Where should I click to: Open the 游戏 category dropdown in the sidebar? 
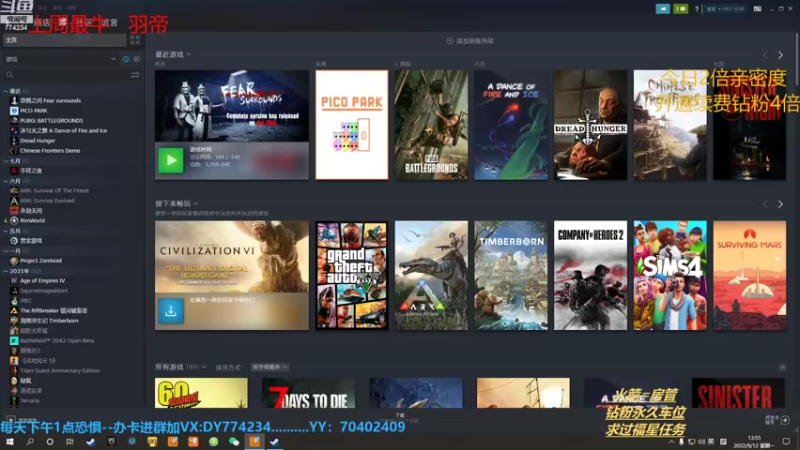pos(61,59)
